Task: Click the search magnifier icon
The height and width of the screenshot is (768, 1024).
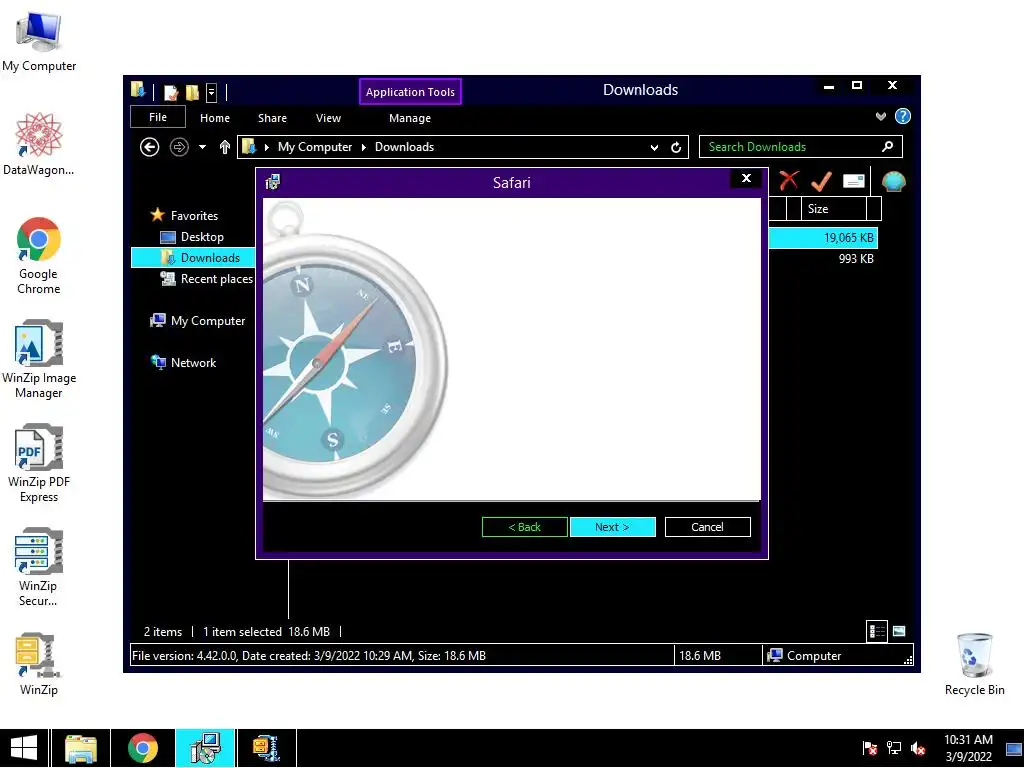Action: pyautogui.click(x=888, y=146)
